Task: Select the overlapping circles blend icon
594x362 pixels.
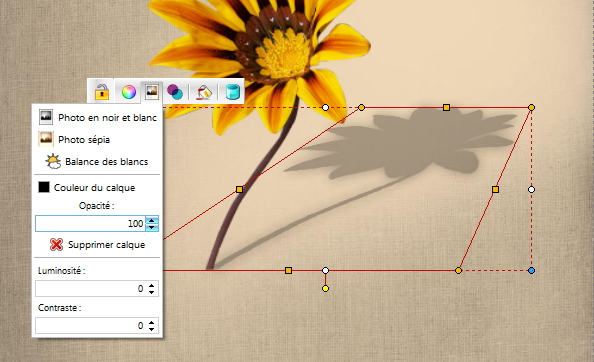Action: click(175, 92)
